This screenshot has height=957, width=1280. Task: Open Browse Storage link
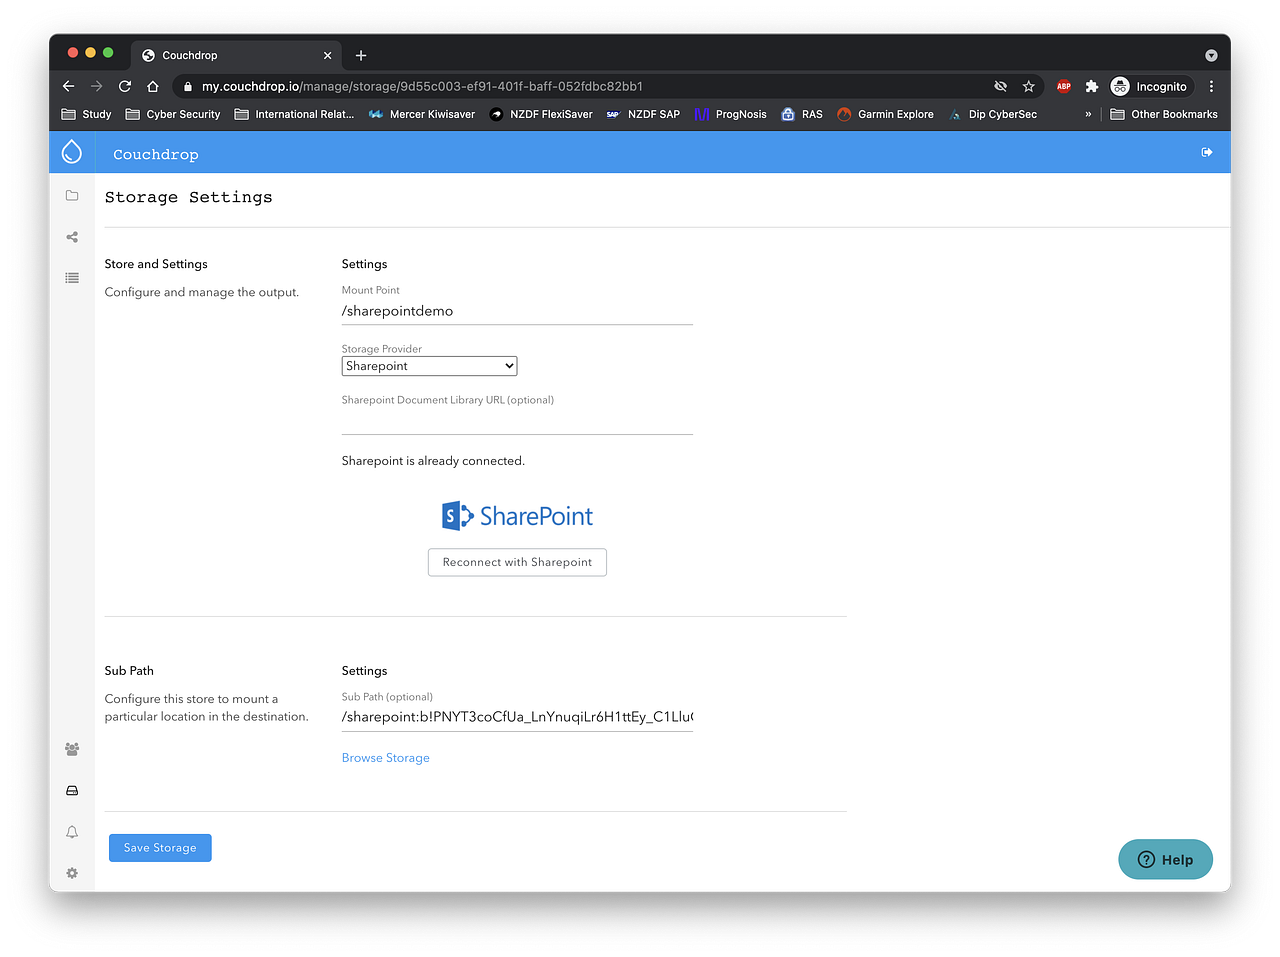pyautogui.click(x=385, y=757)
